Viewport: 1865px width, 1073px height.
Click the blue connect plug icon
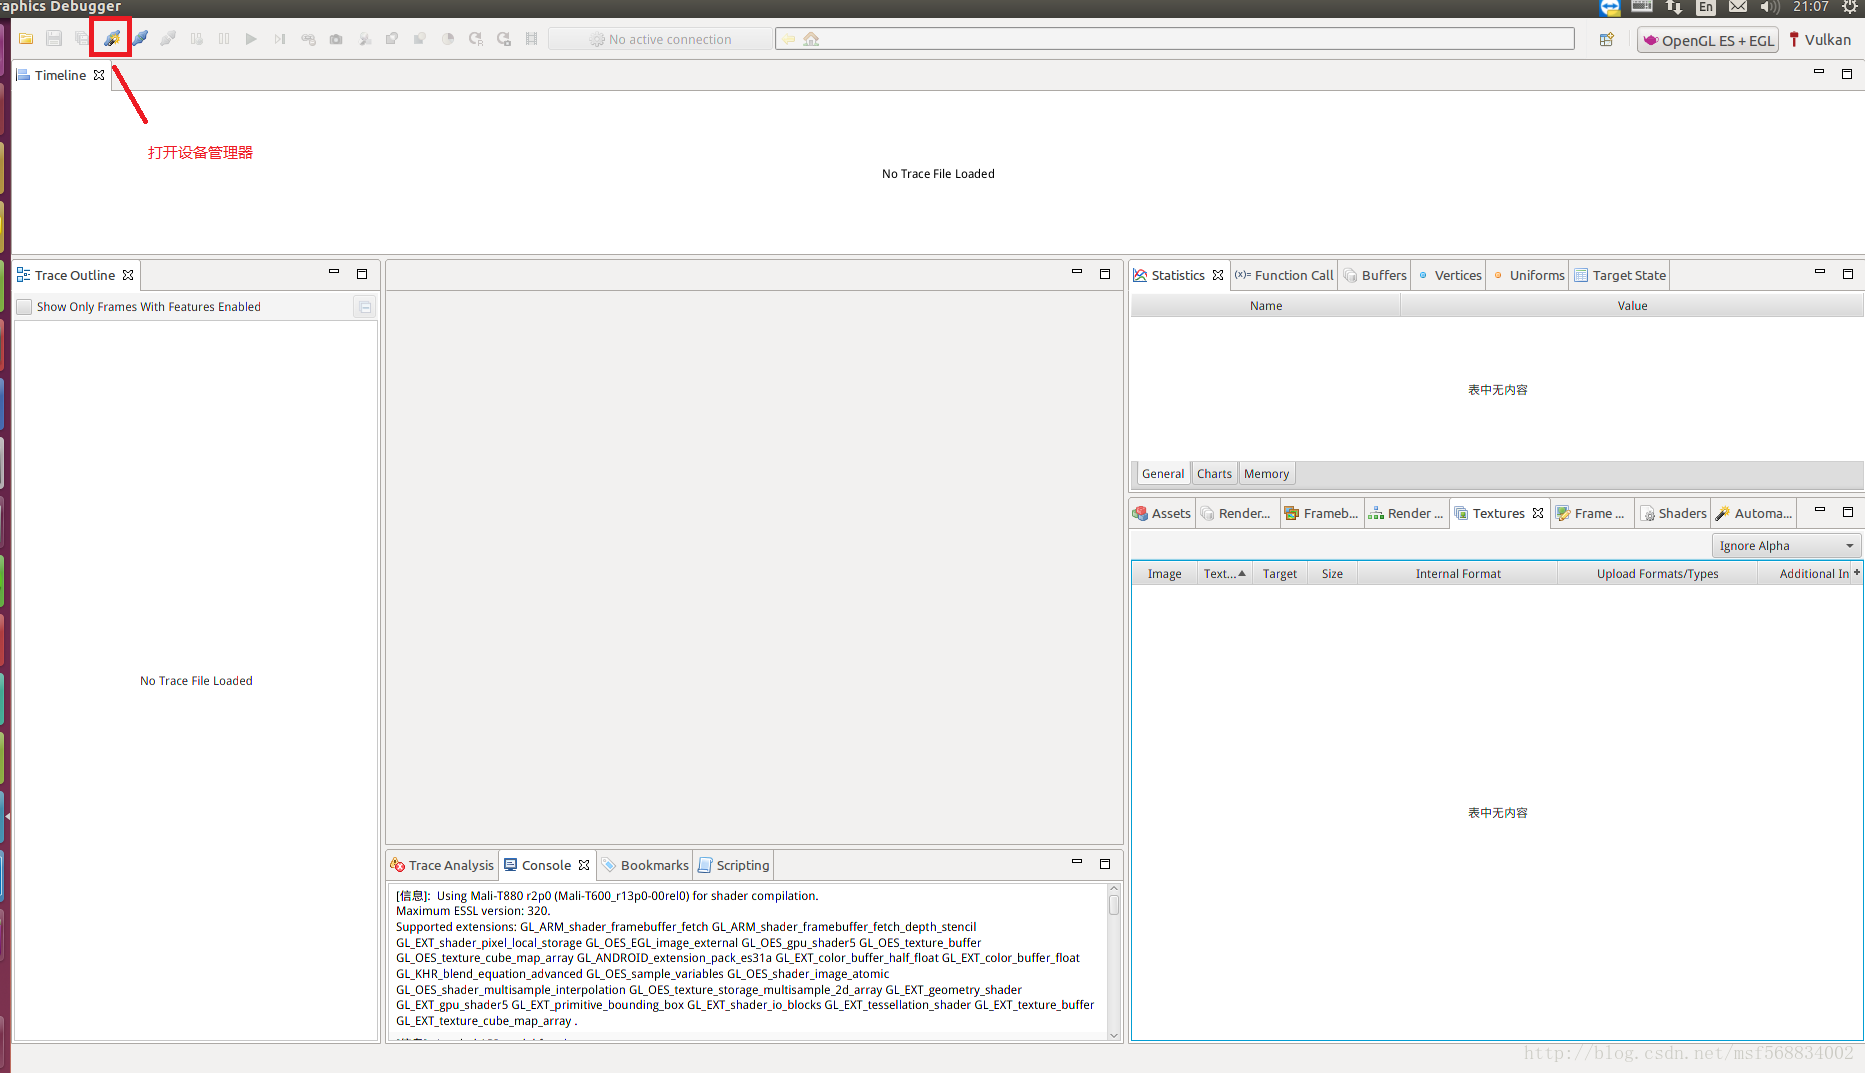pyautogui.click(x=140, y=39)
